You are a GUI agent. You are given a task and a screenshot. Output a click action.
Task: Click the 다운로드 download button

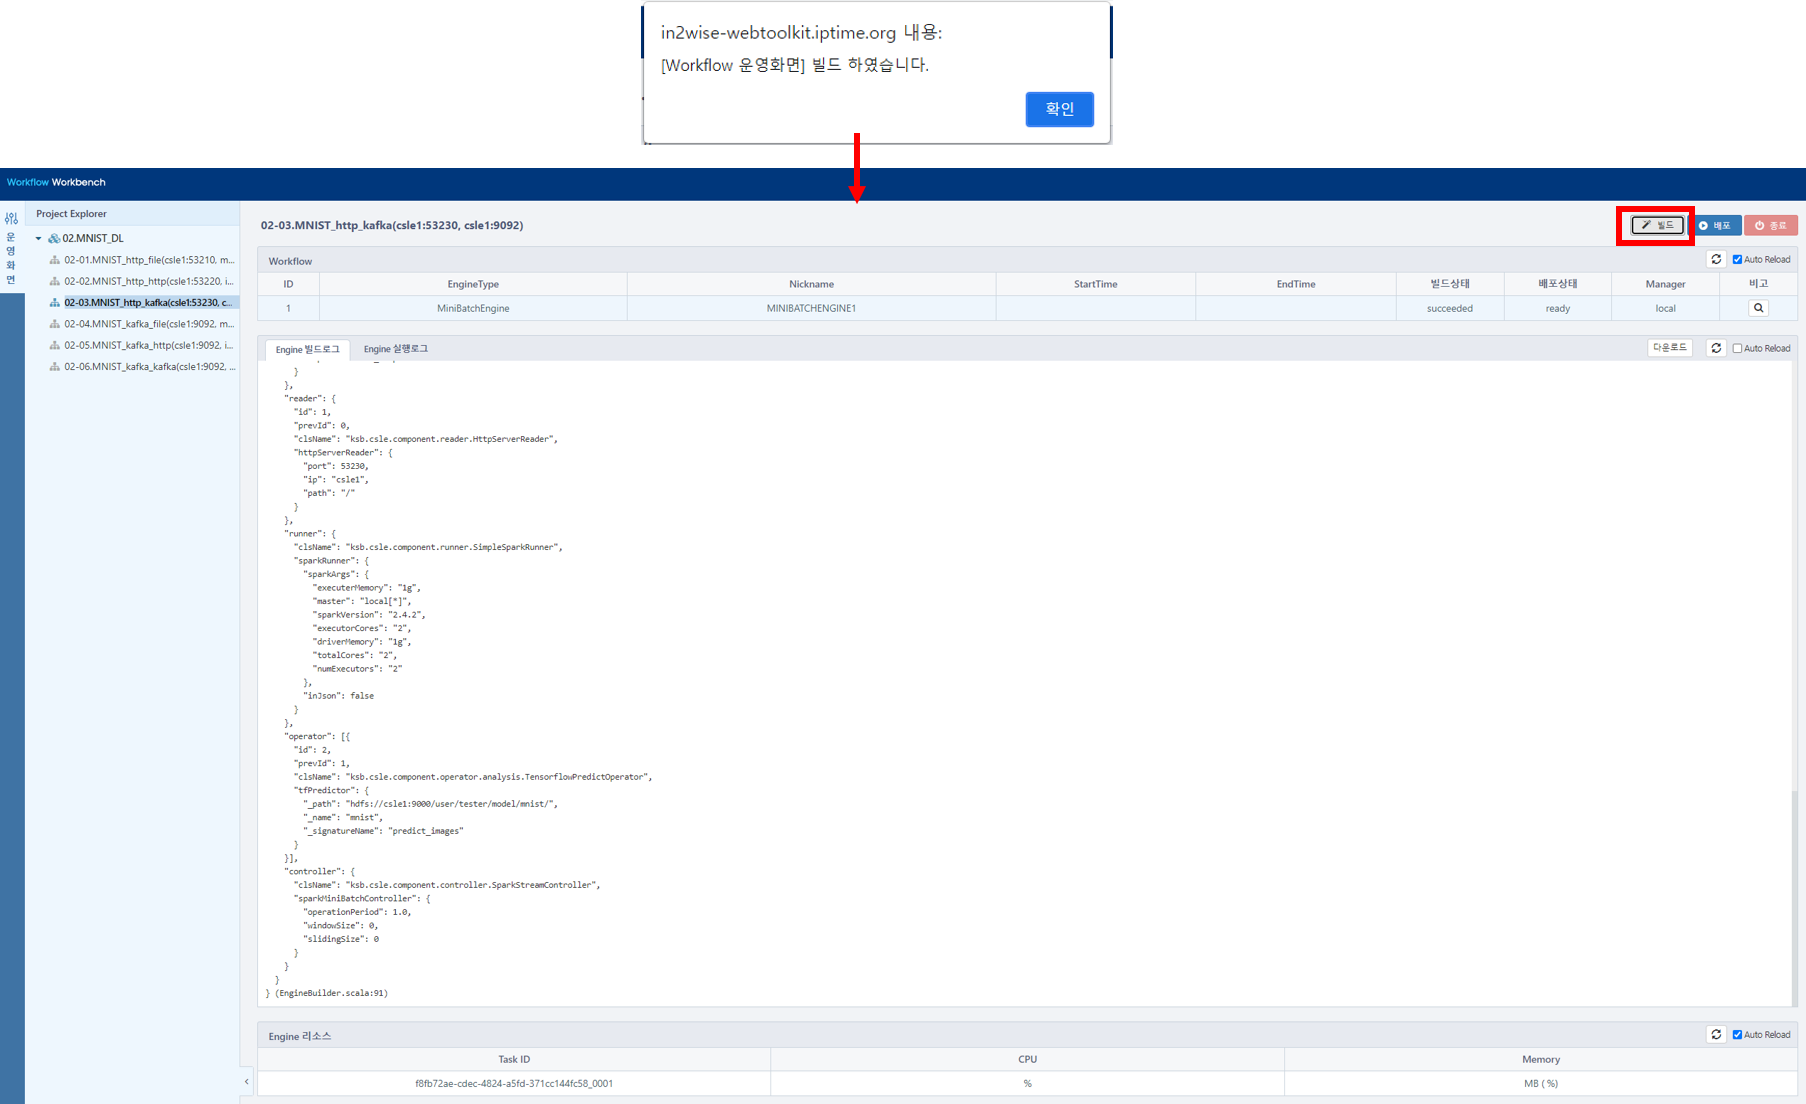(1670, 347)
